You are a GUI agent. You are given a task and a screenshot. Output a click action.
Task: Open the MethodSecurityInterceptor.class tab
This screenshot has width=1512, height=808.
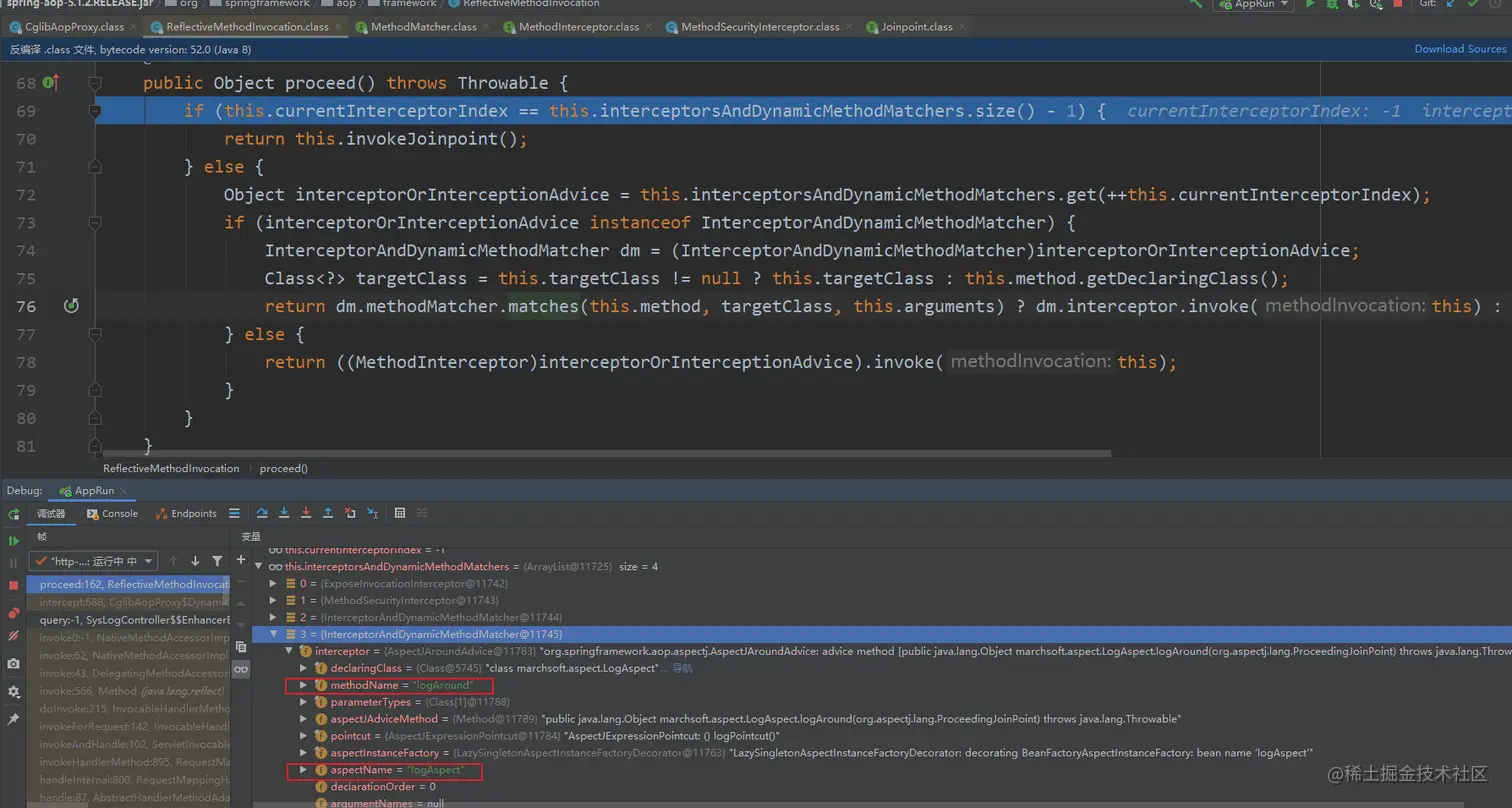tap(760, 27)
